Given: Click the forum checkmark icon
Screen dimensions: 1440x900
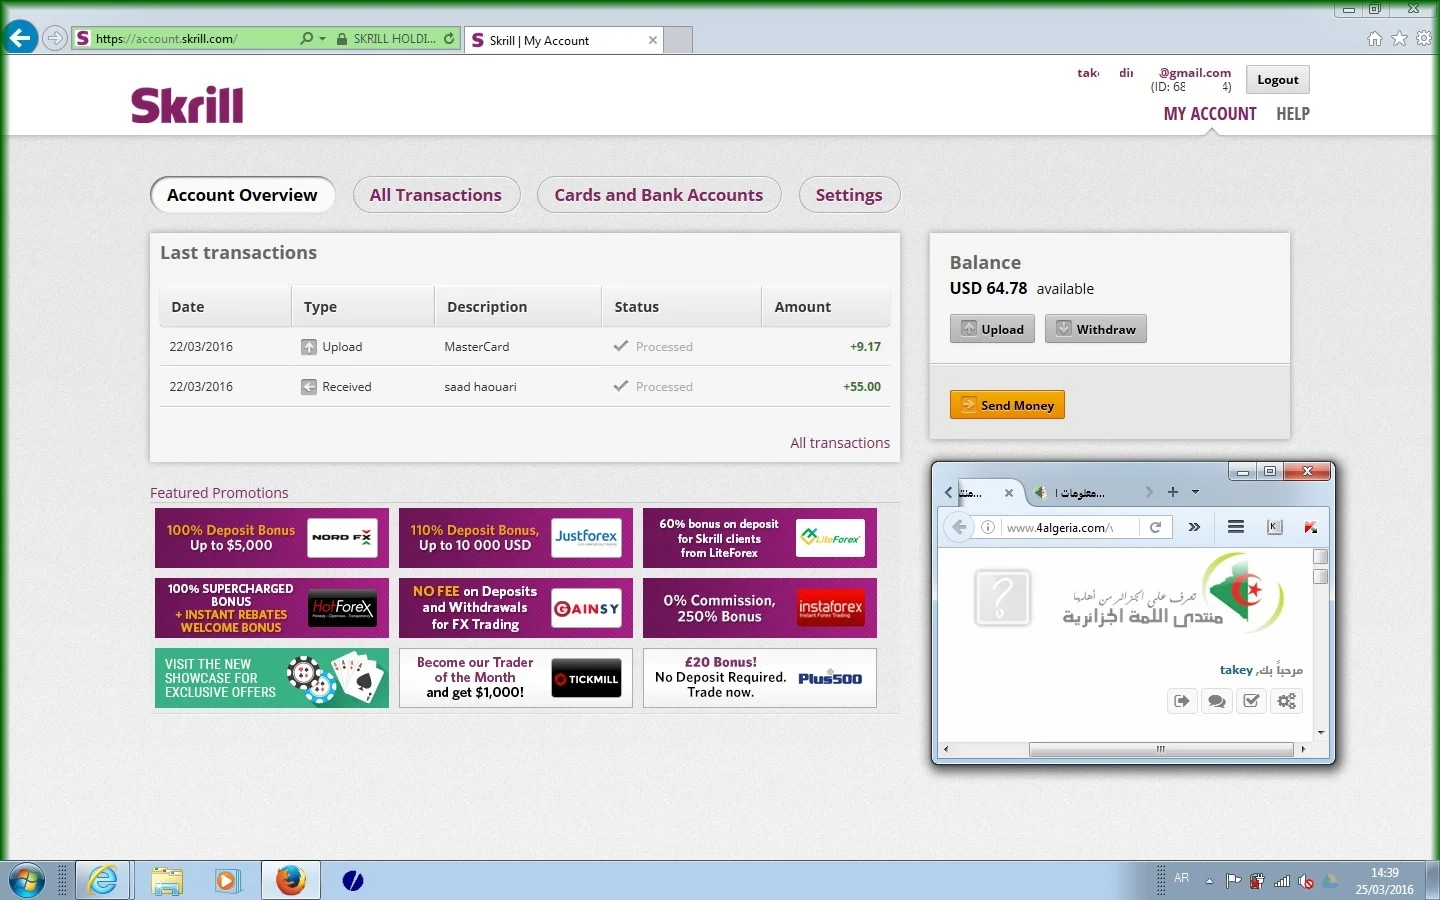Looking at the screenshot, I should coord(1251,701).
